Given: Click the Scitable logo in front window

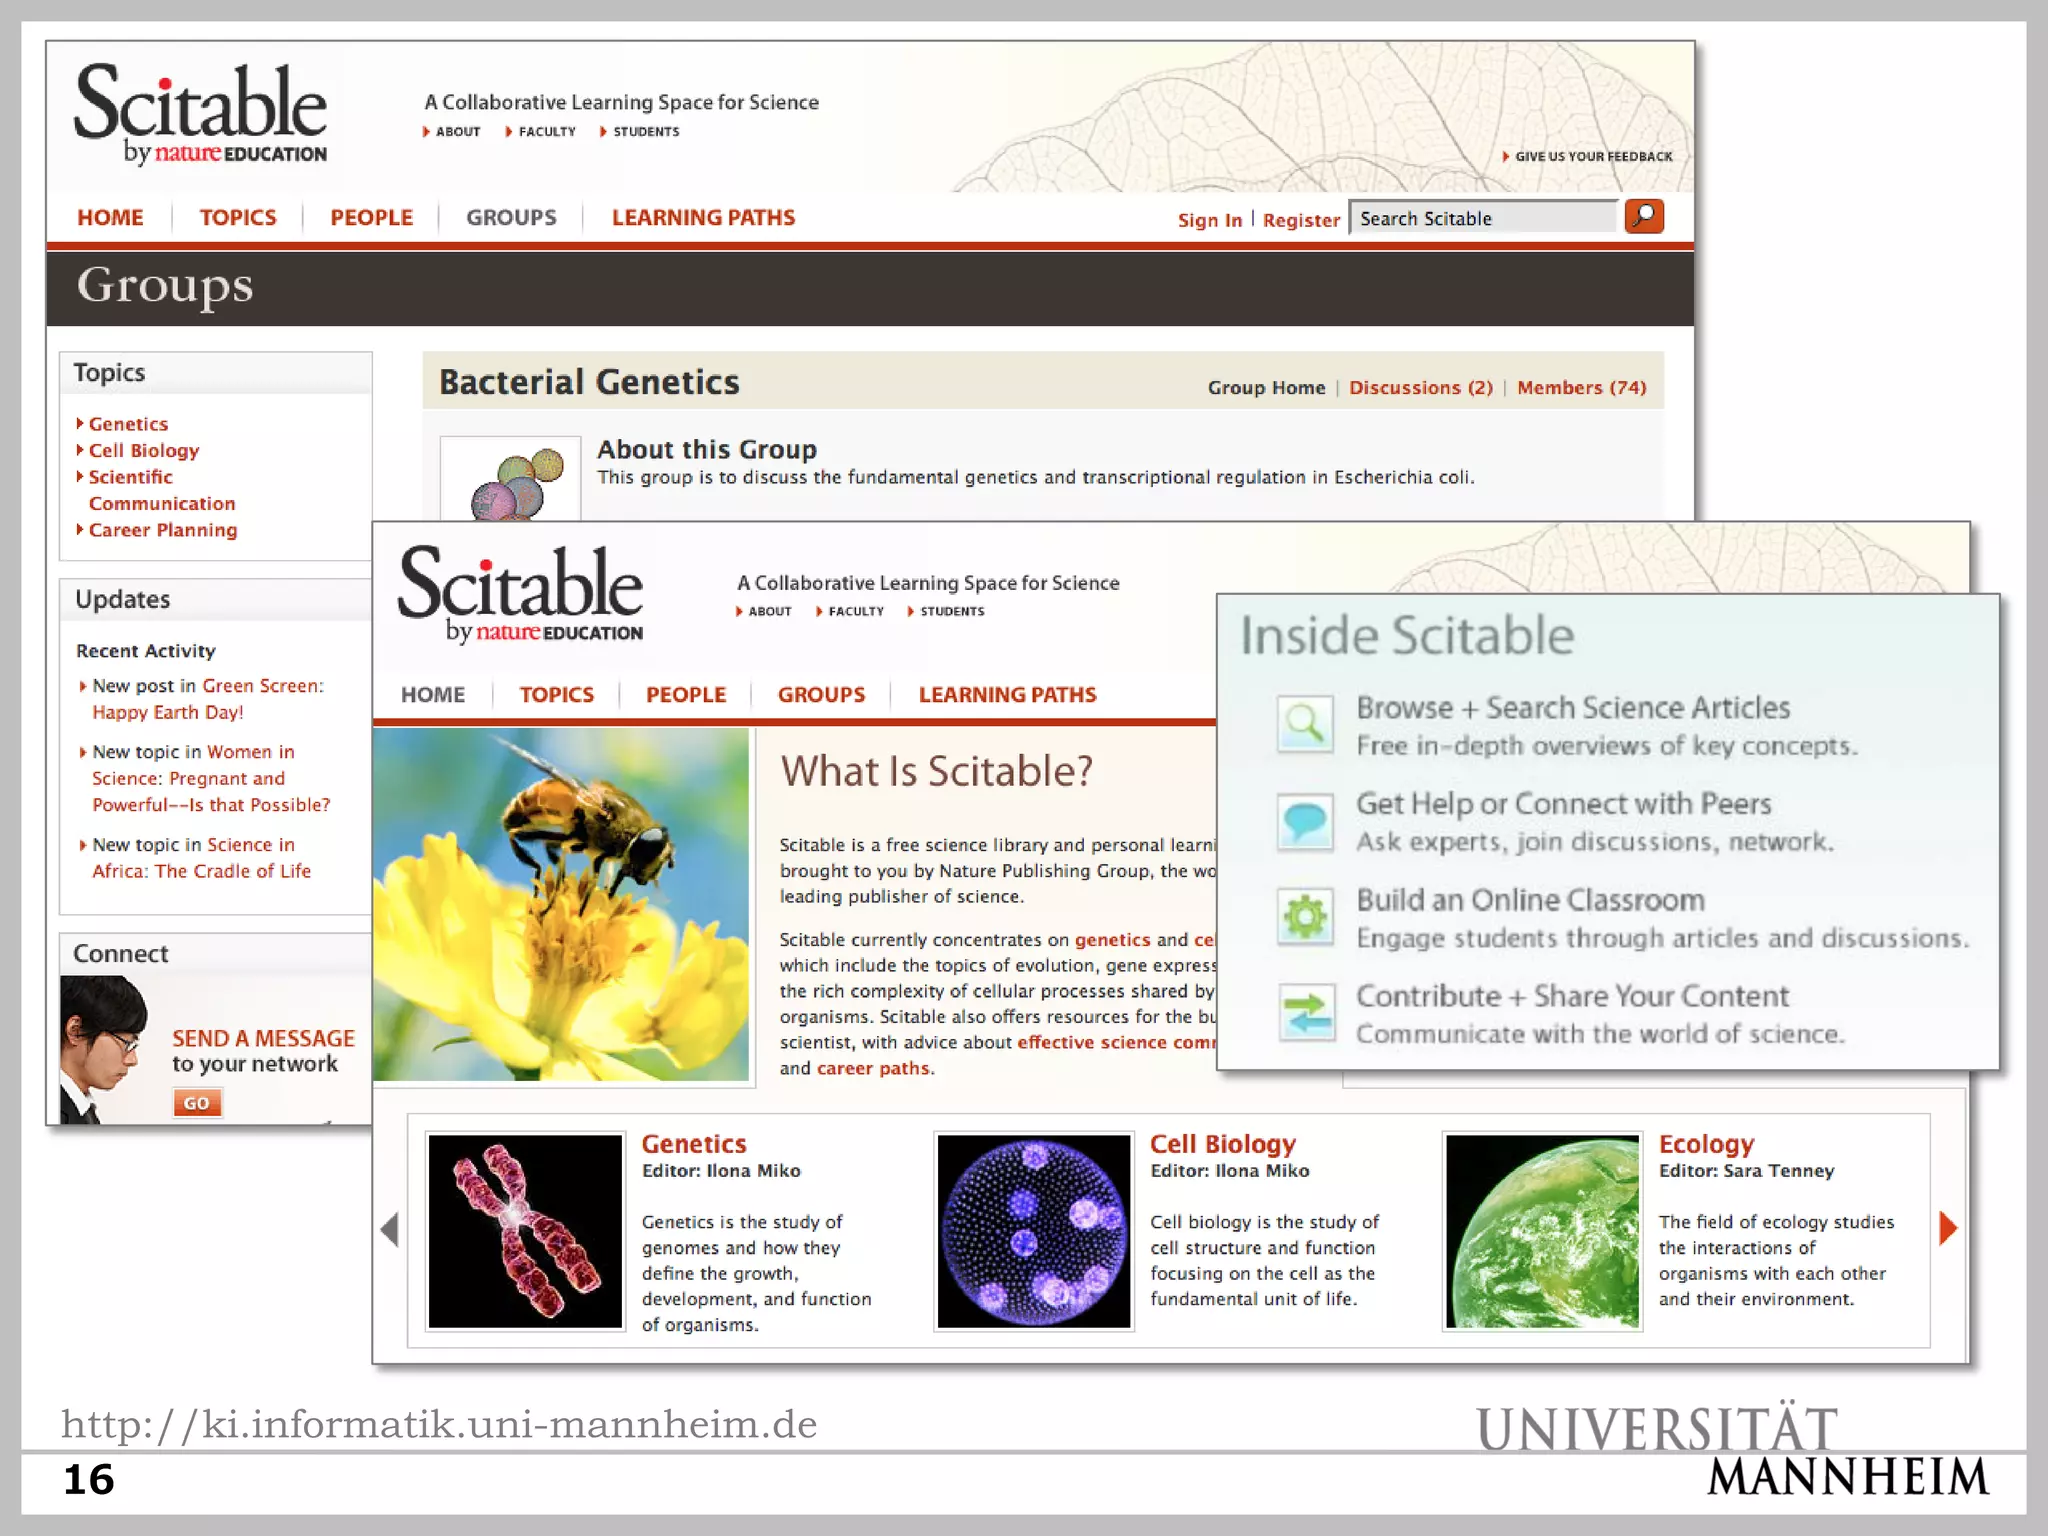Looking at the screenshot, I should click(520, 593).
